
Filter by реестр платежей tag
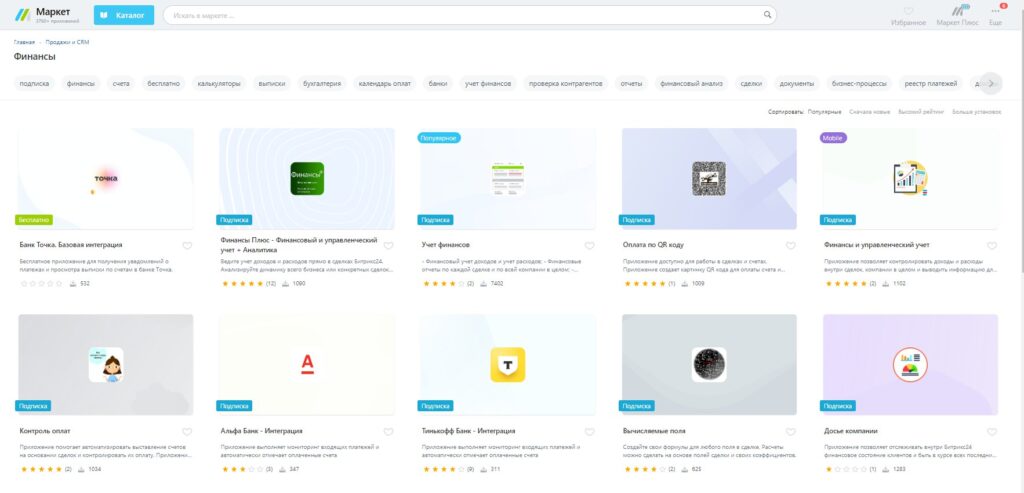click(x=931, y=84)
